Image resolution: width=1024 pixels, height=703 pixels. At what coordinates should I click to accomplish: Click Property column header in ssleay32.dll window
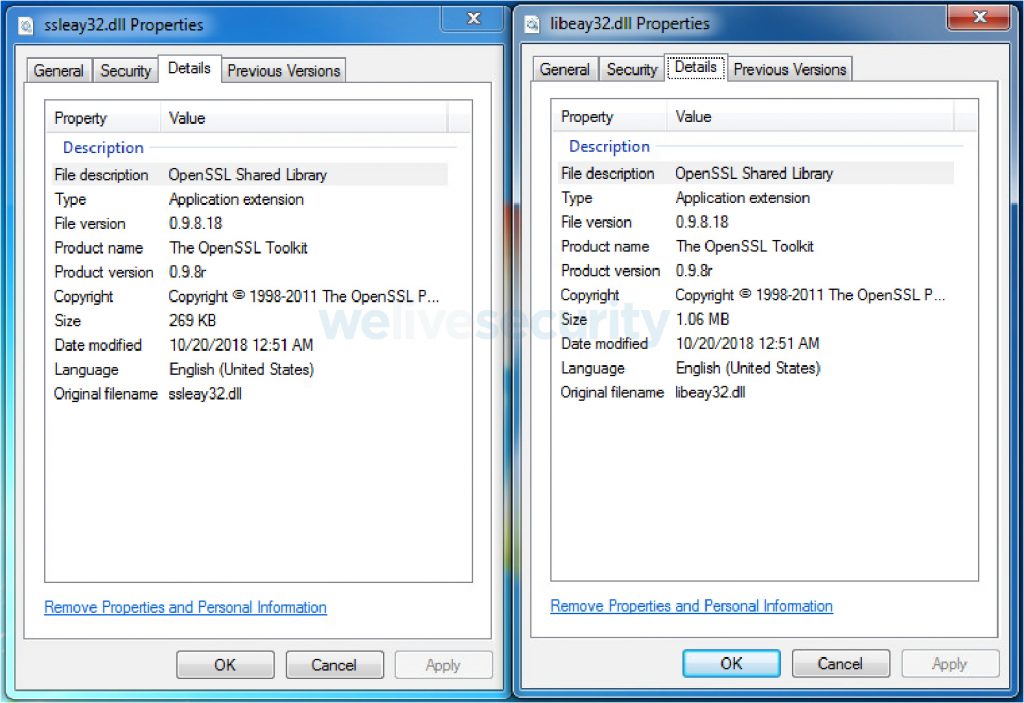click(x=103, y=118)
